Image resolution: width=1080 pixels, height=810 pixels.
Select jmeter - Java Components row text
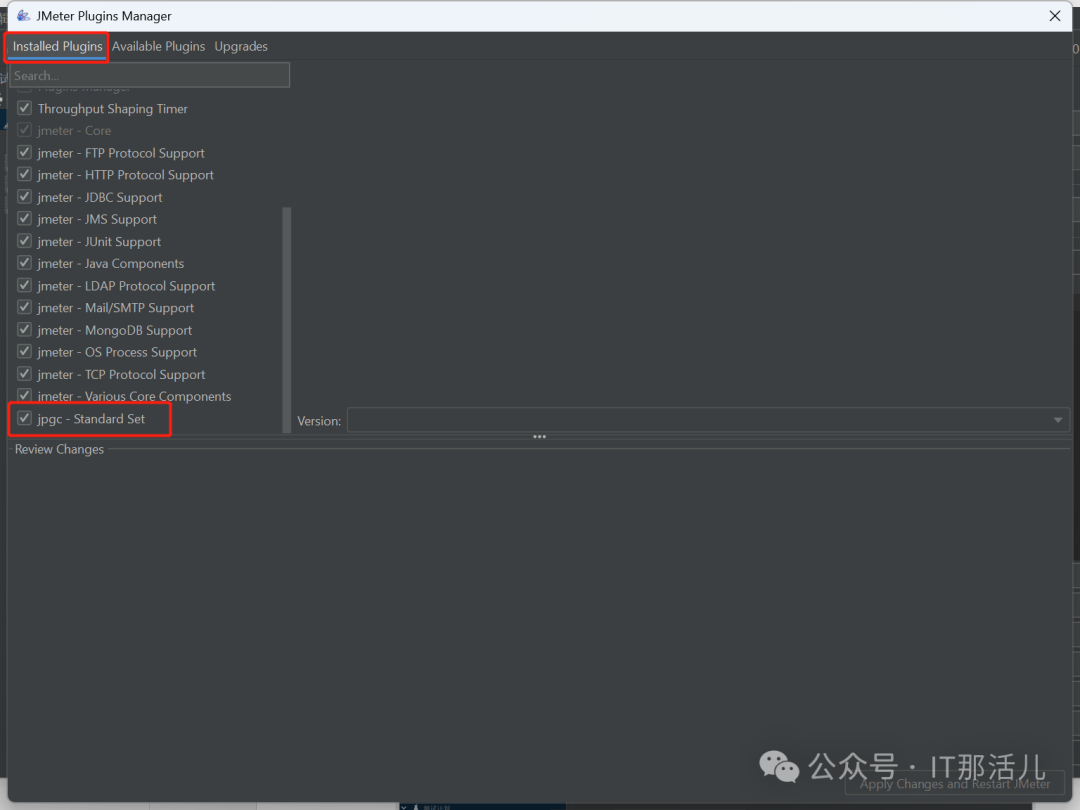click(x=111, y=264)
